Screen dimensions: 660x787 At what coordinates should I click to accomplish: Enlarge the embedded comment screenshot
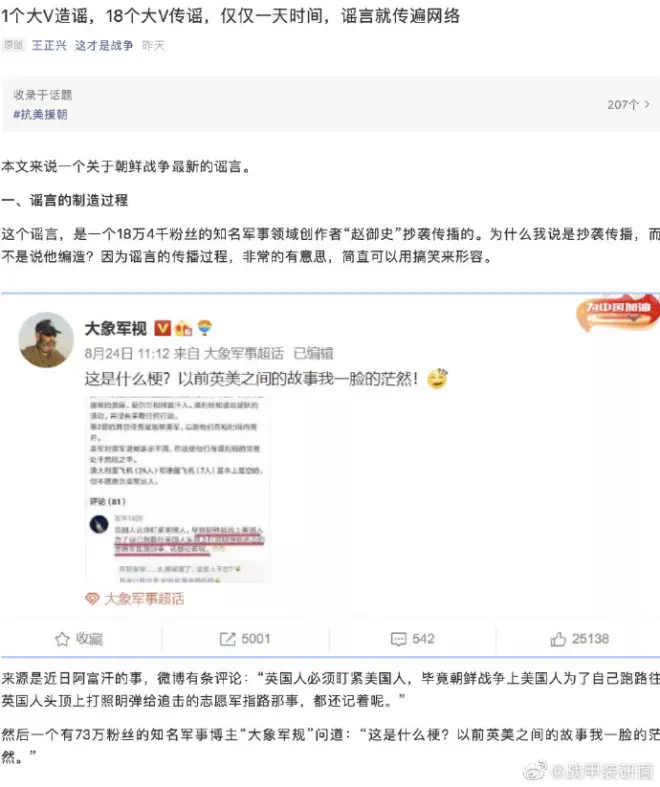pyautogui.click(x=178, y=489)
